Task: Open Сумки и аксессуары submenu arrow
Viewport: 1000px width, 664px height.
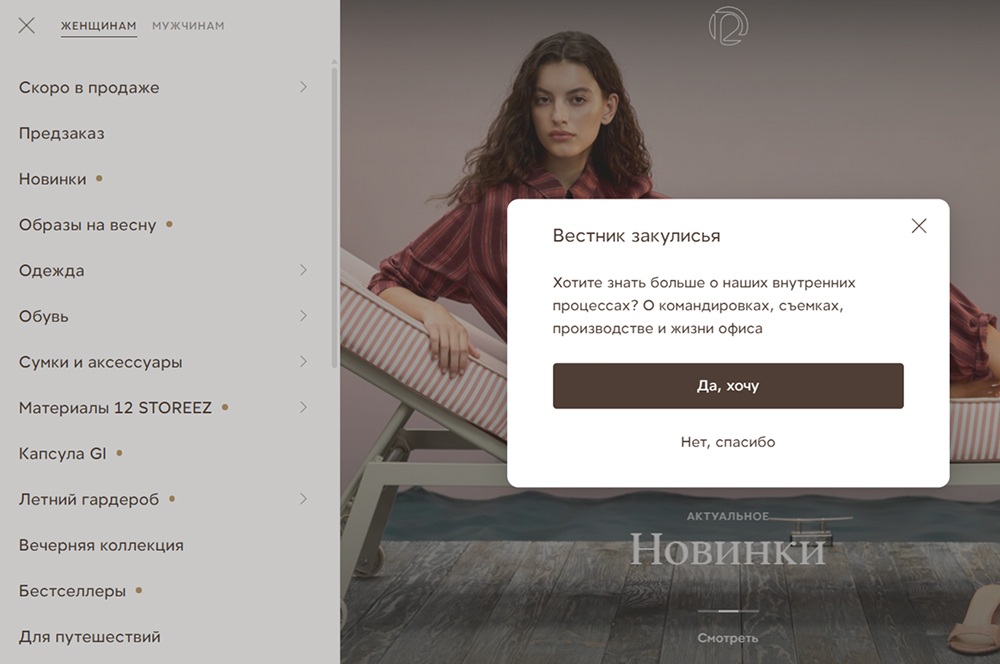Action: (x=304, y=362)
